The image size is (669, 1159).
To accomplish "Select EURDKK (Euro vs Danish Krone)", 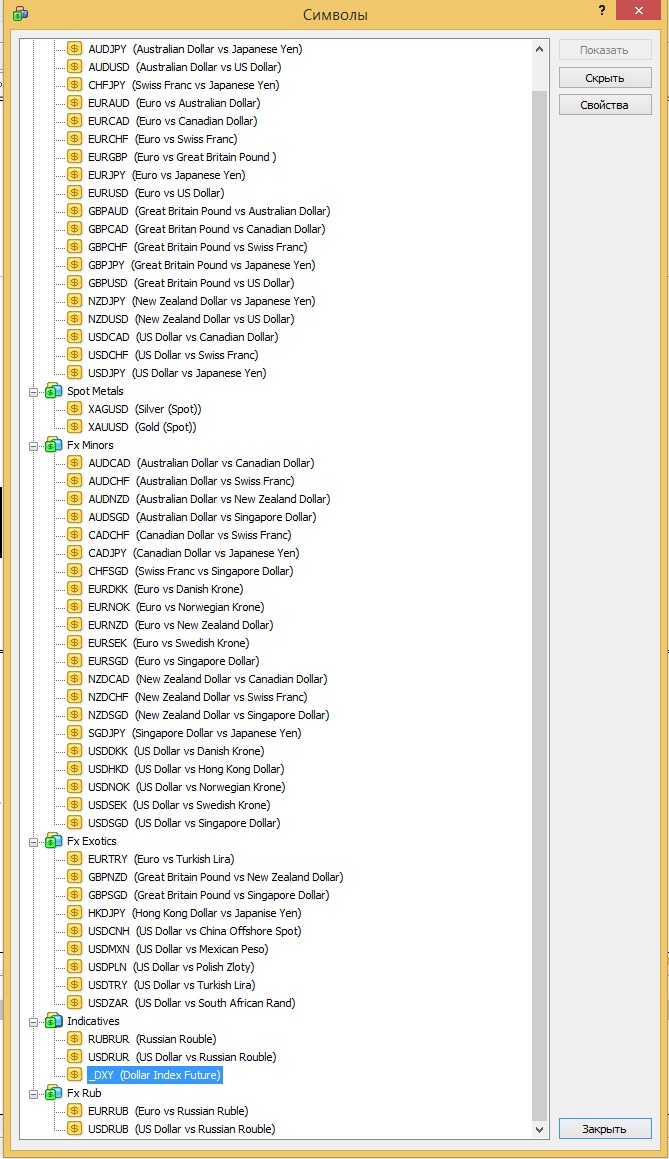I will 166,589.
